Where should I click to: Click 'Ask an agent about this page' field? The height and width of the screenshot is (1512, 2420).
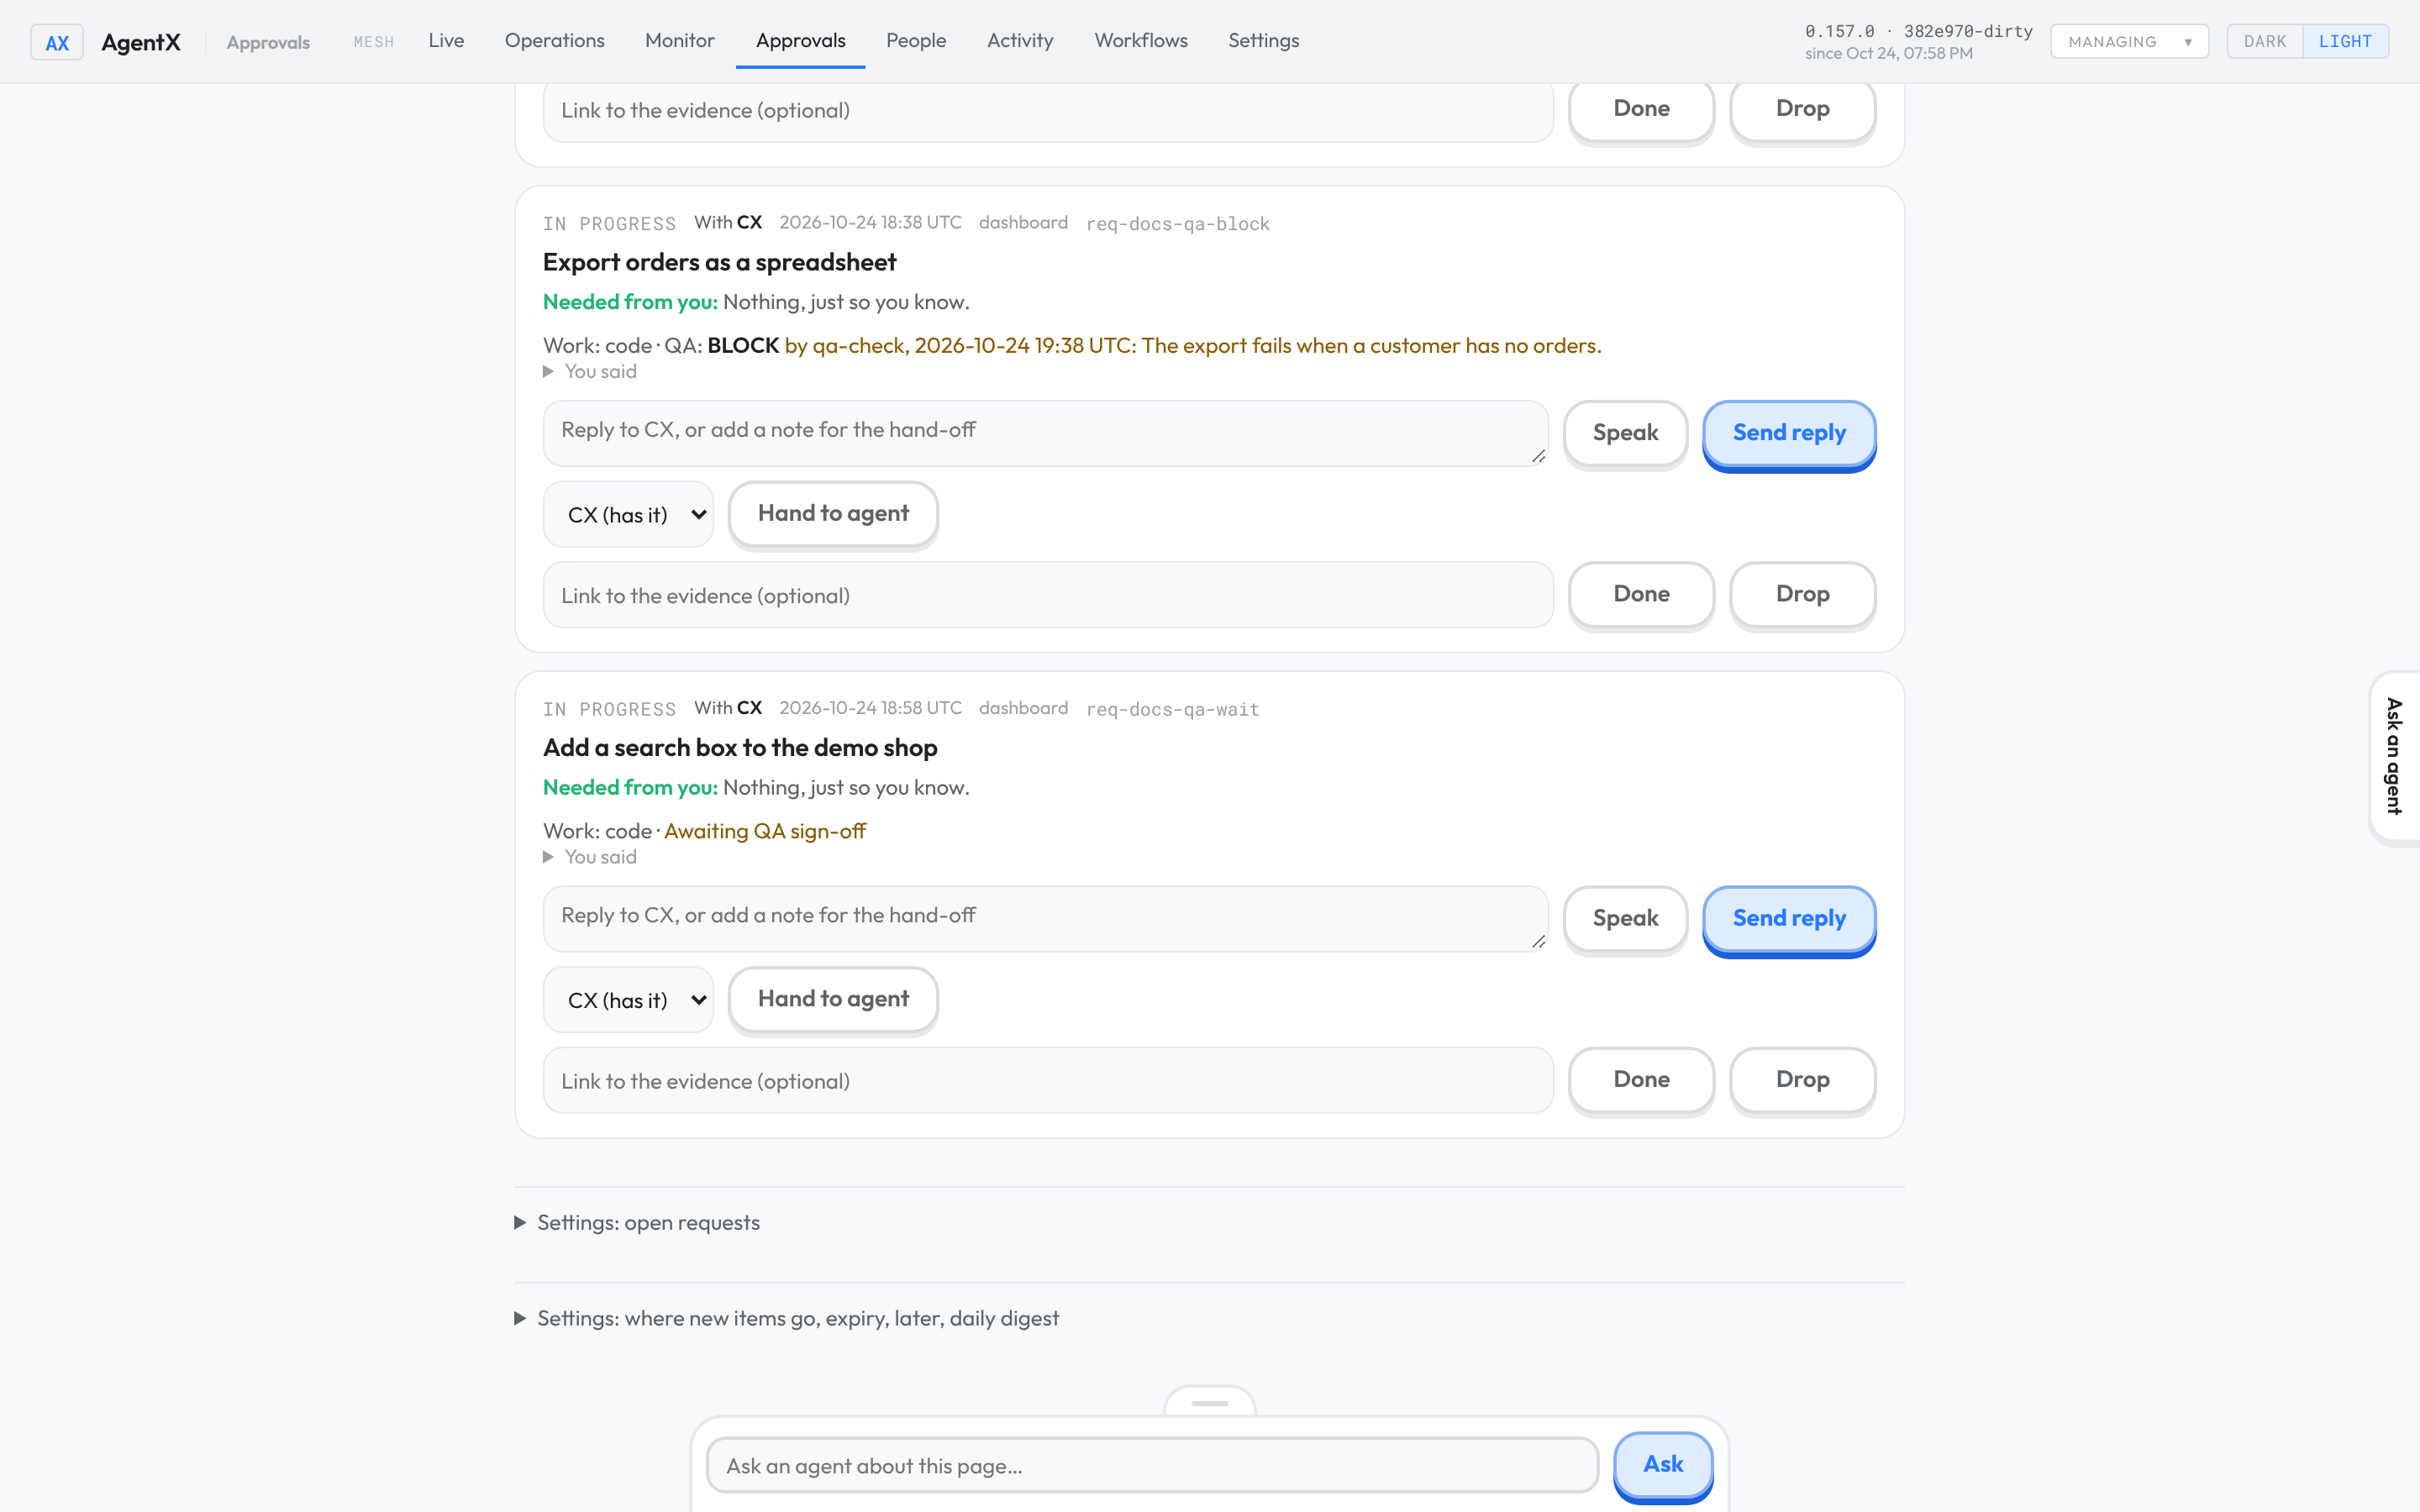(x=1152, y=1466)
